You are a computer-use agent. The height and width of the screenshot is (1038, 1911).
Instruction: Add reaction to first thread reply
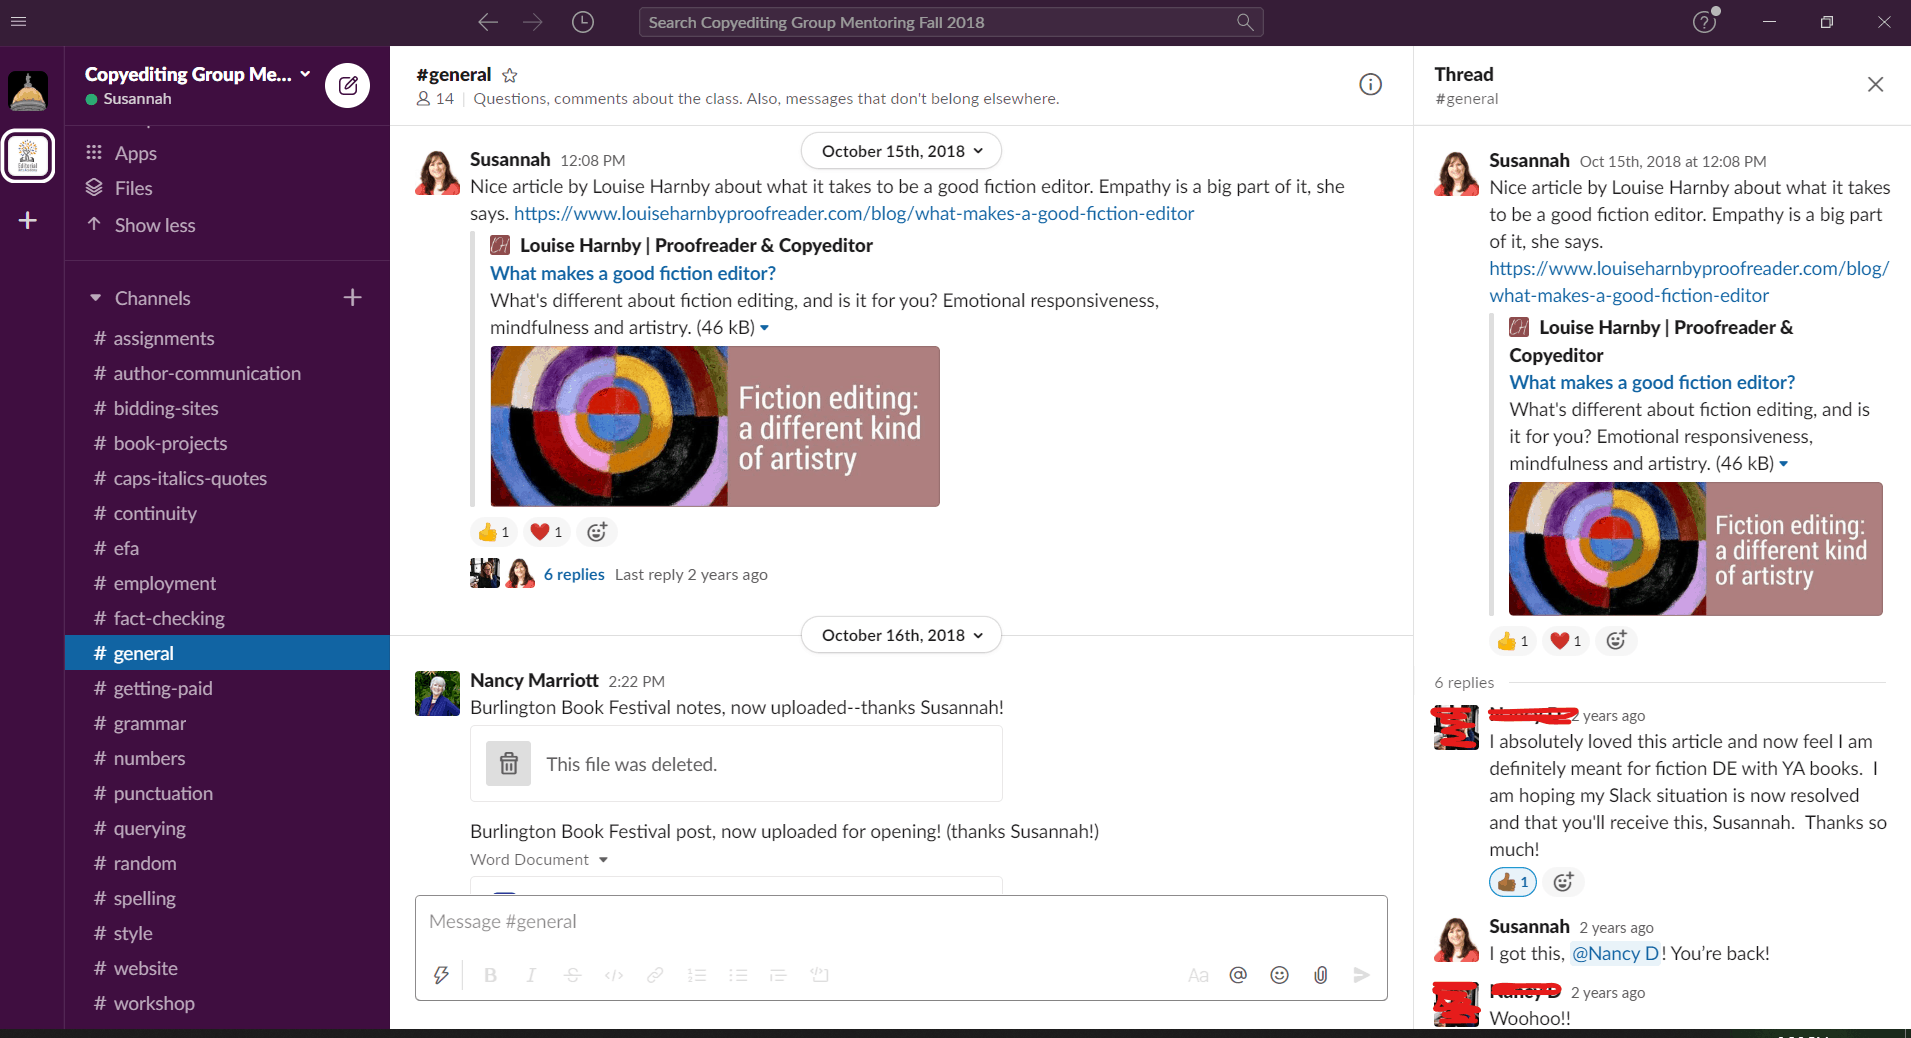click(x=1563, y=882)
